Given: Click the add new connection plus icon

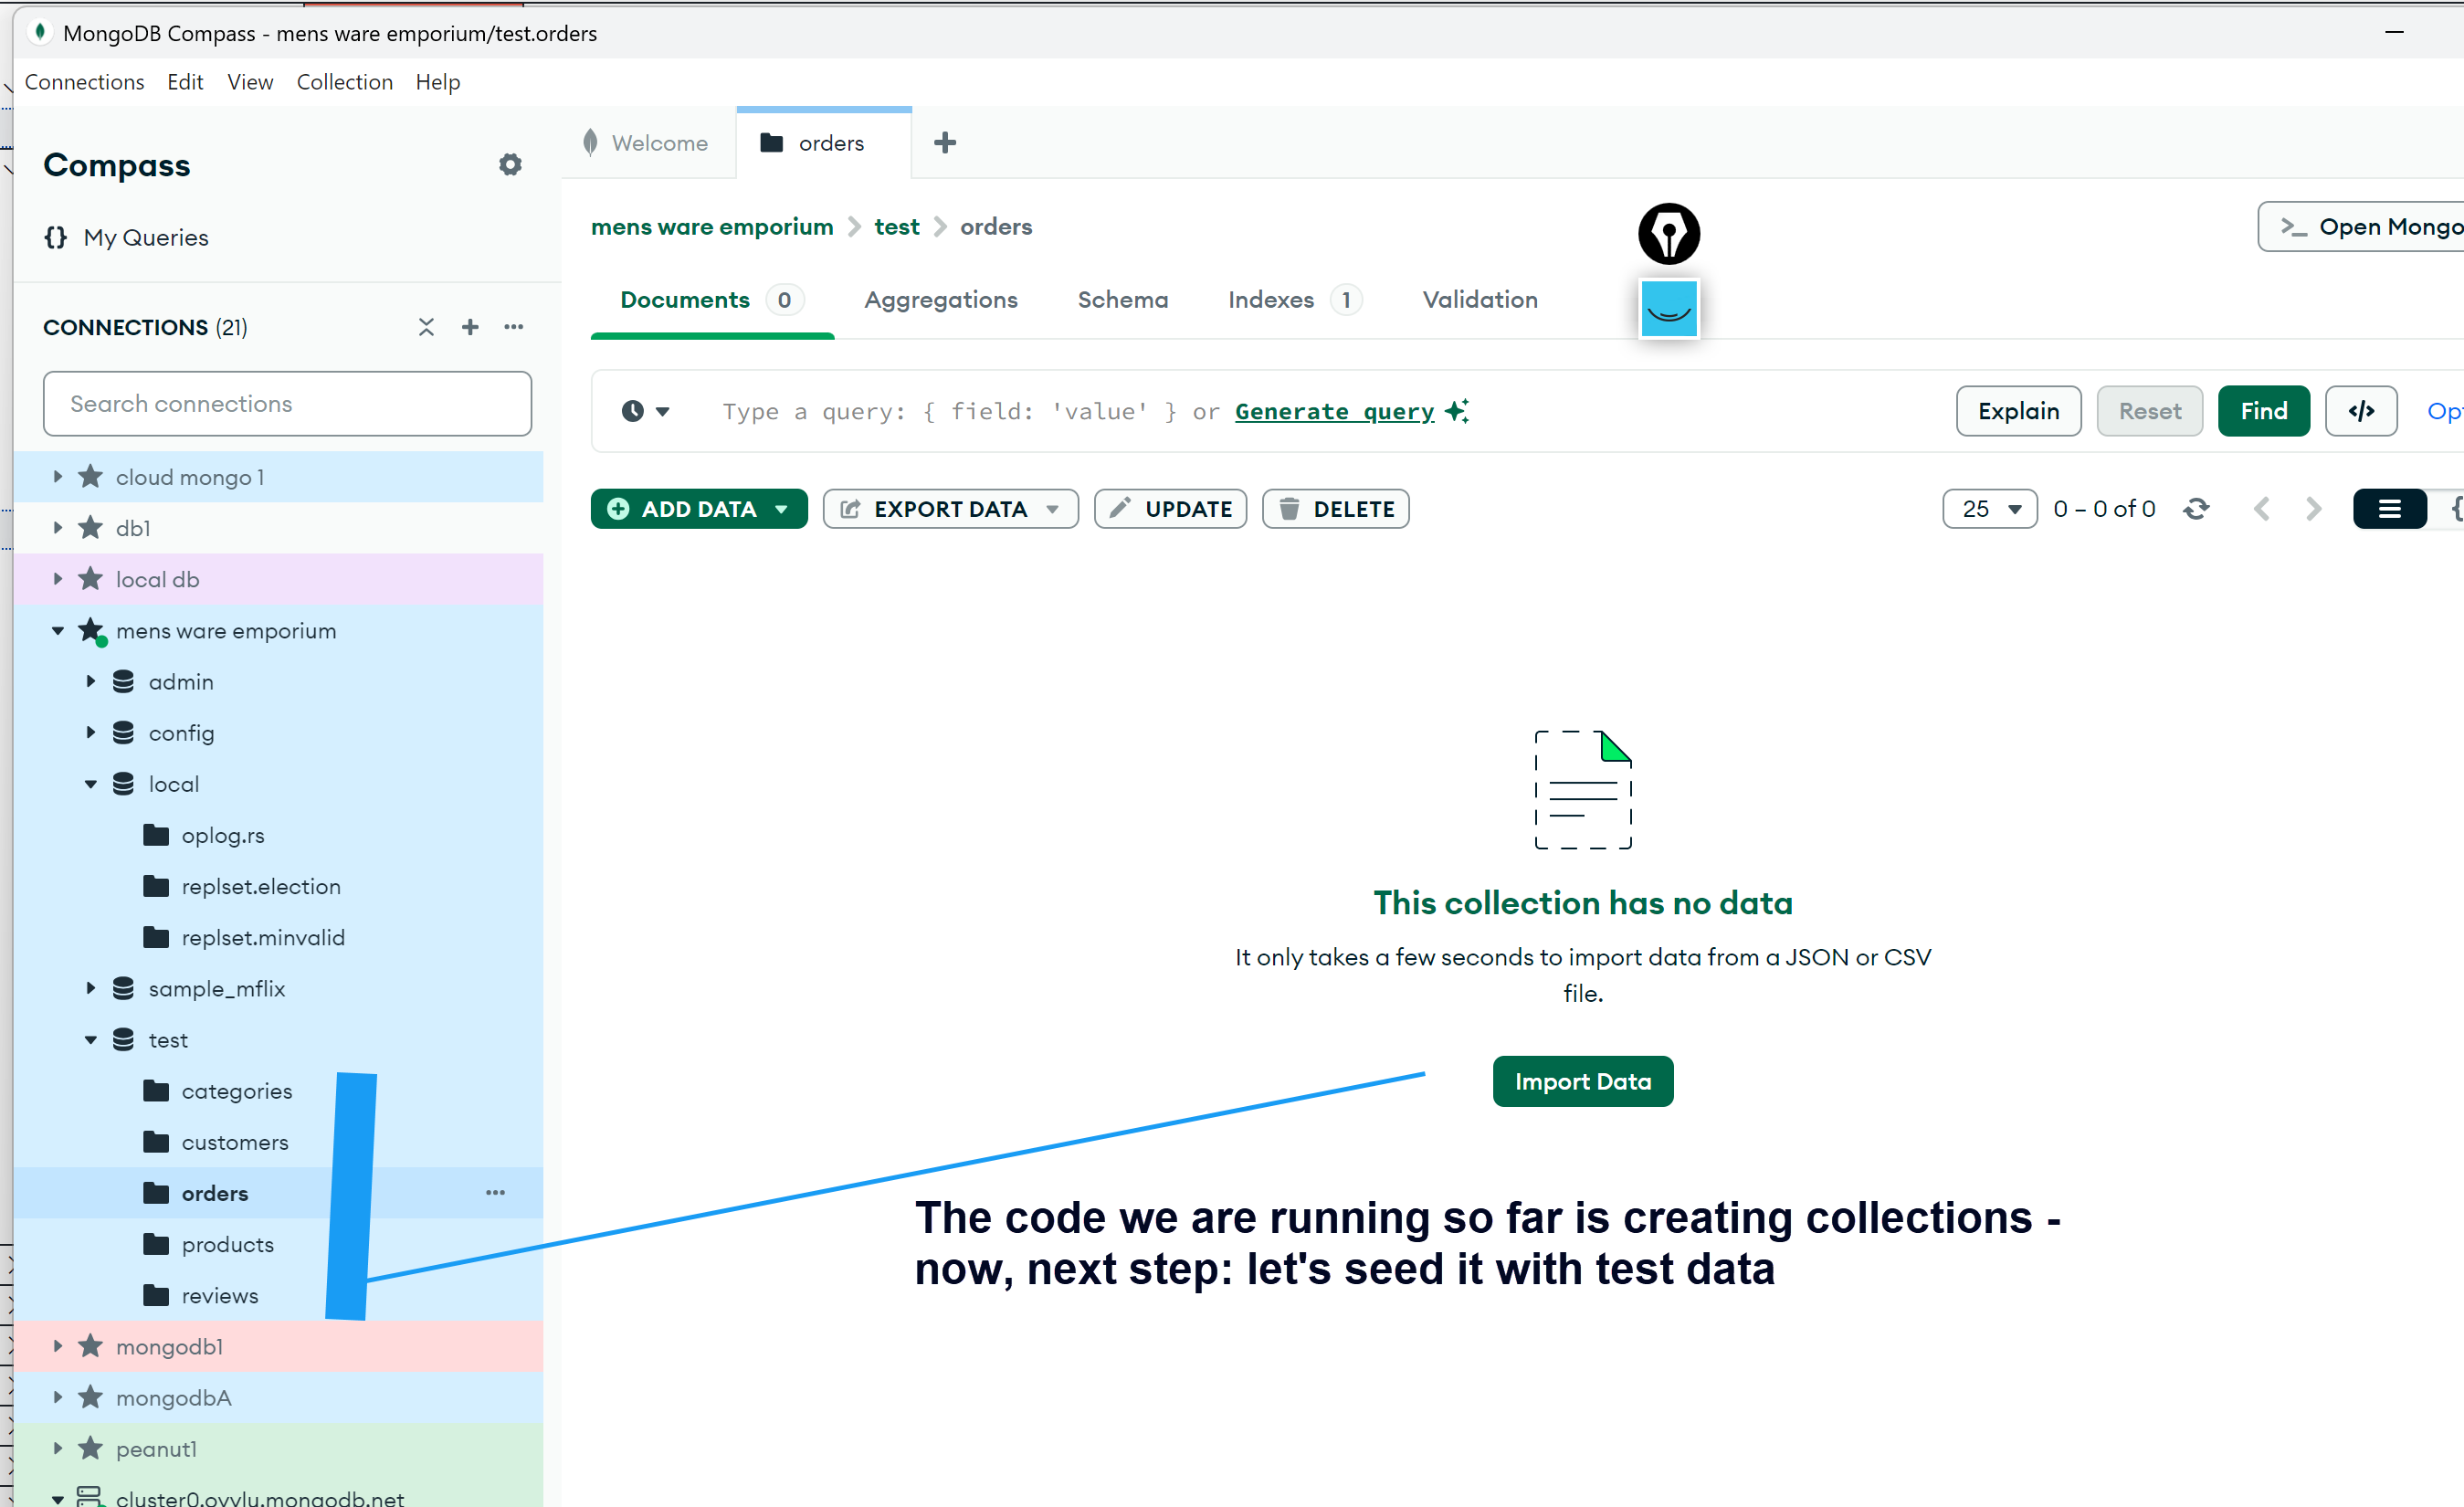Looking at the screenshot, I should pos(470,327).
